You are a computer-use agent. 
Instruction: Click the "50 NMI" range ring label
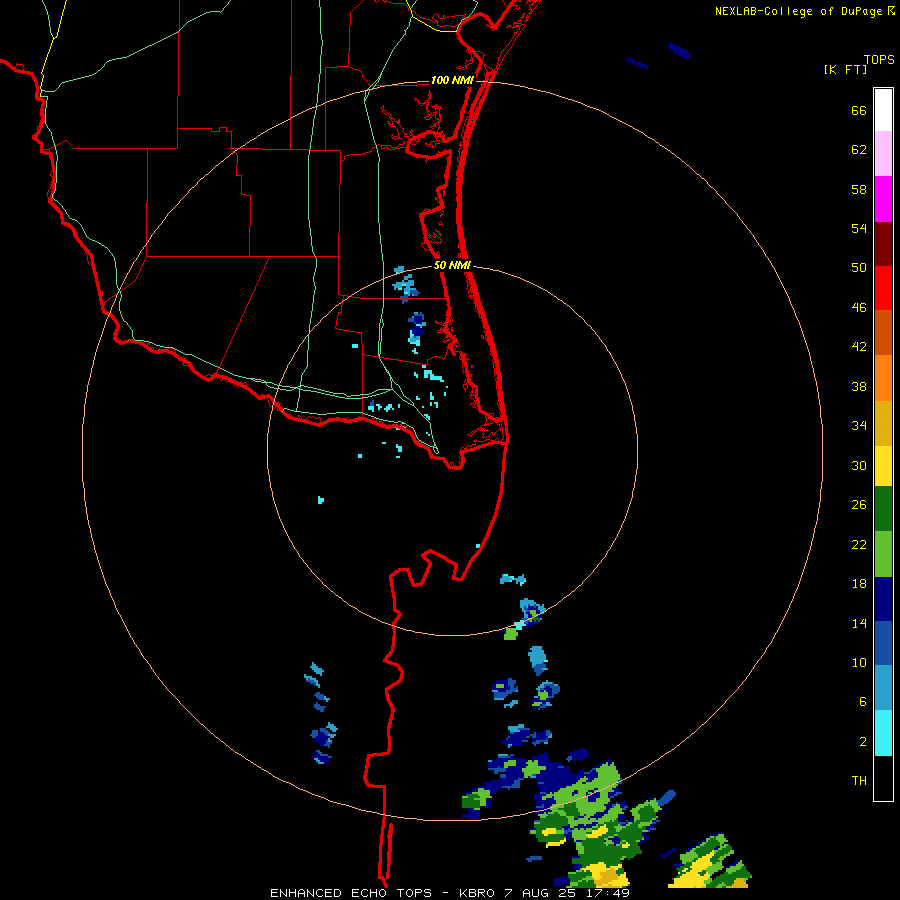tap(452, 265)
